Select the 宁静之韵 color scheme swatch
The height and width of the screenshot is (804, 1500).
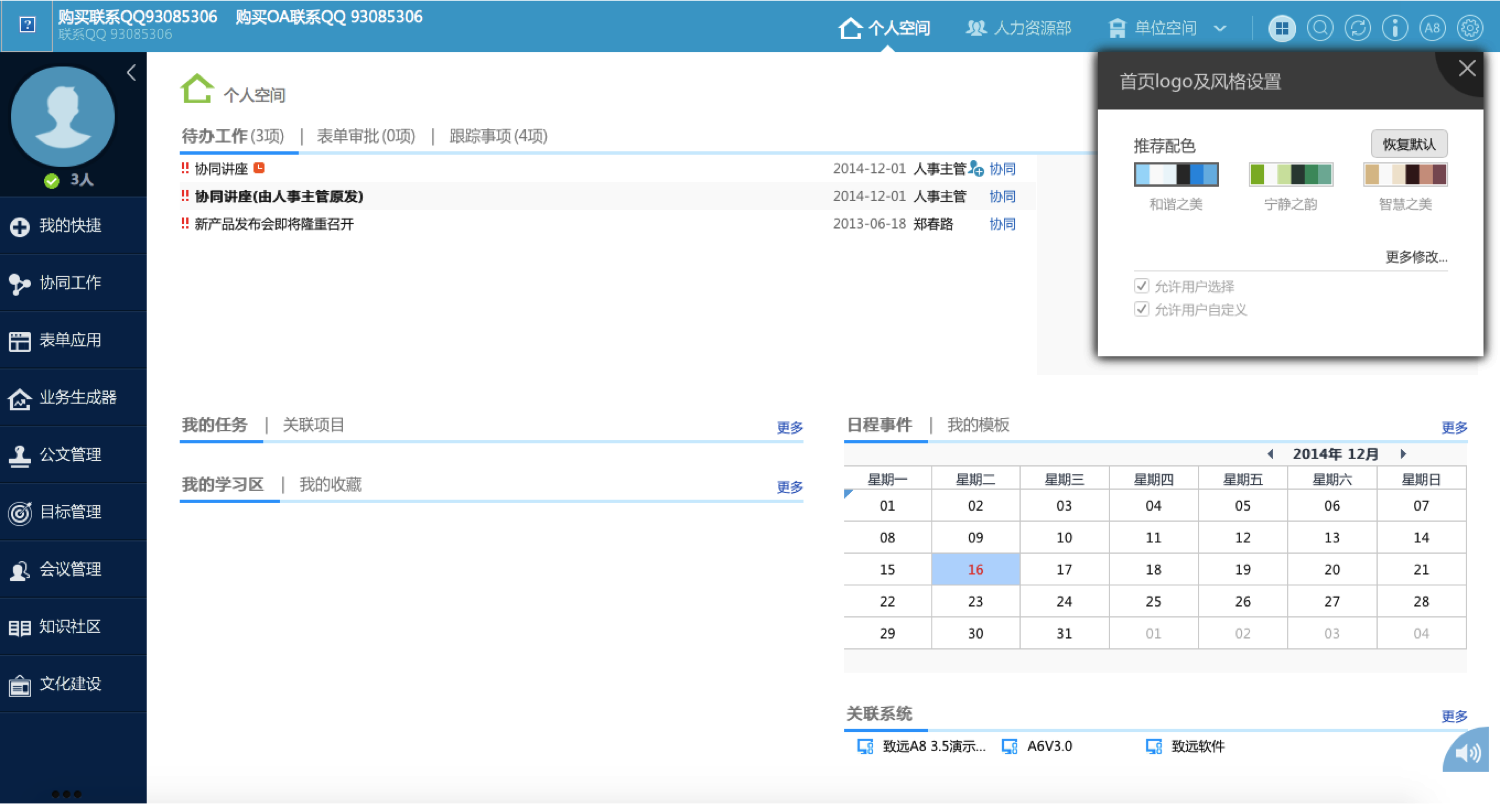1290,175
